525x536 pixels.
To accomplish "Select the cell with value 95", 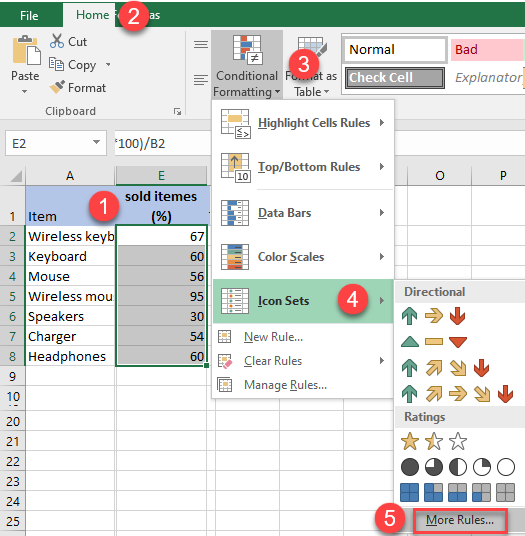I will coord(161,296).
